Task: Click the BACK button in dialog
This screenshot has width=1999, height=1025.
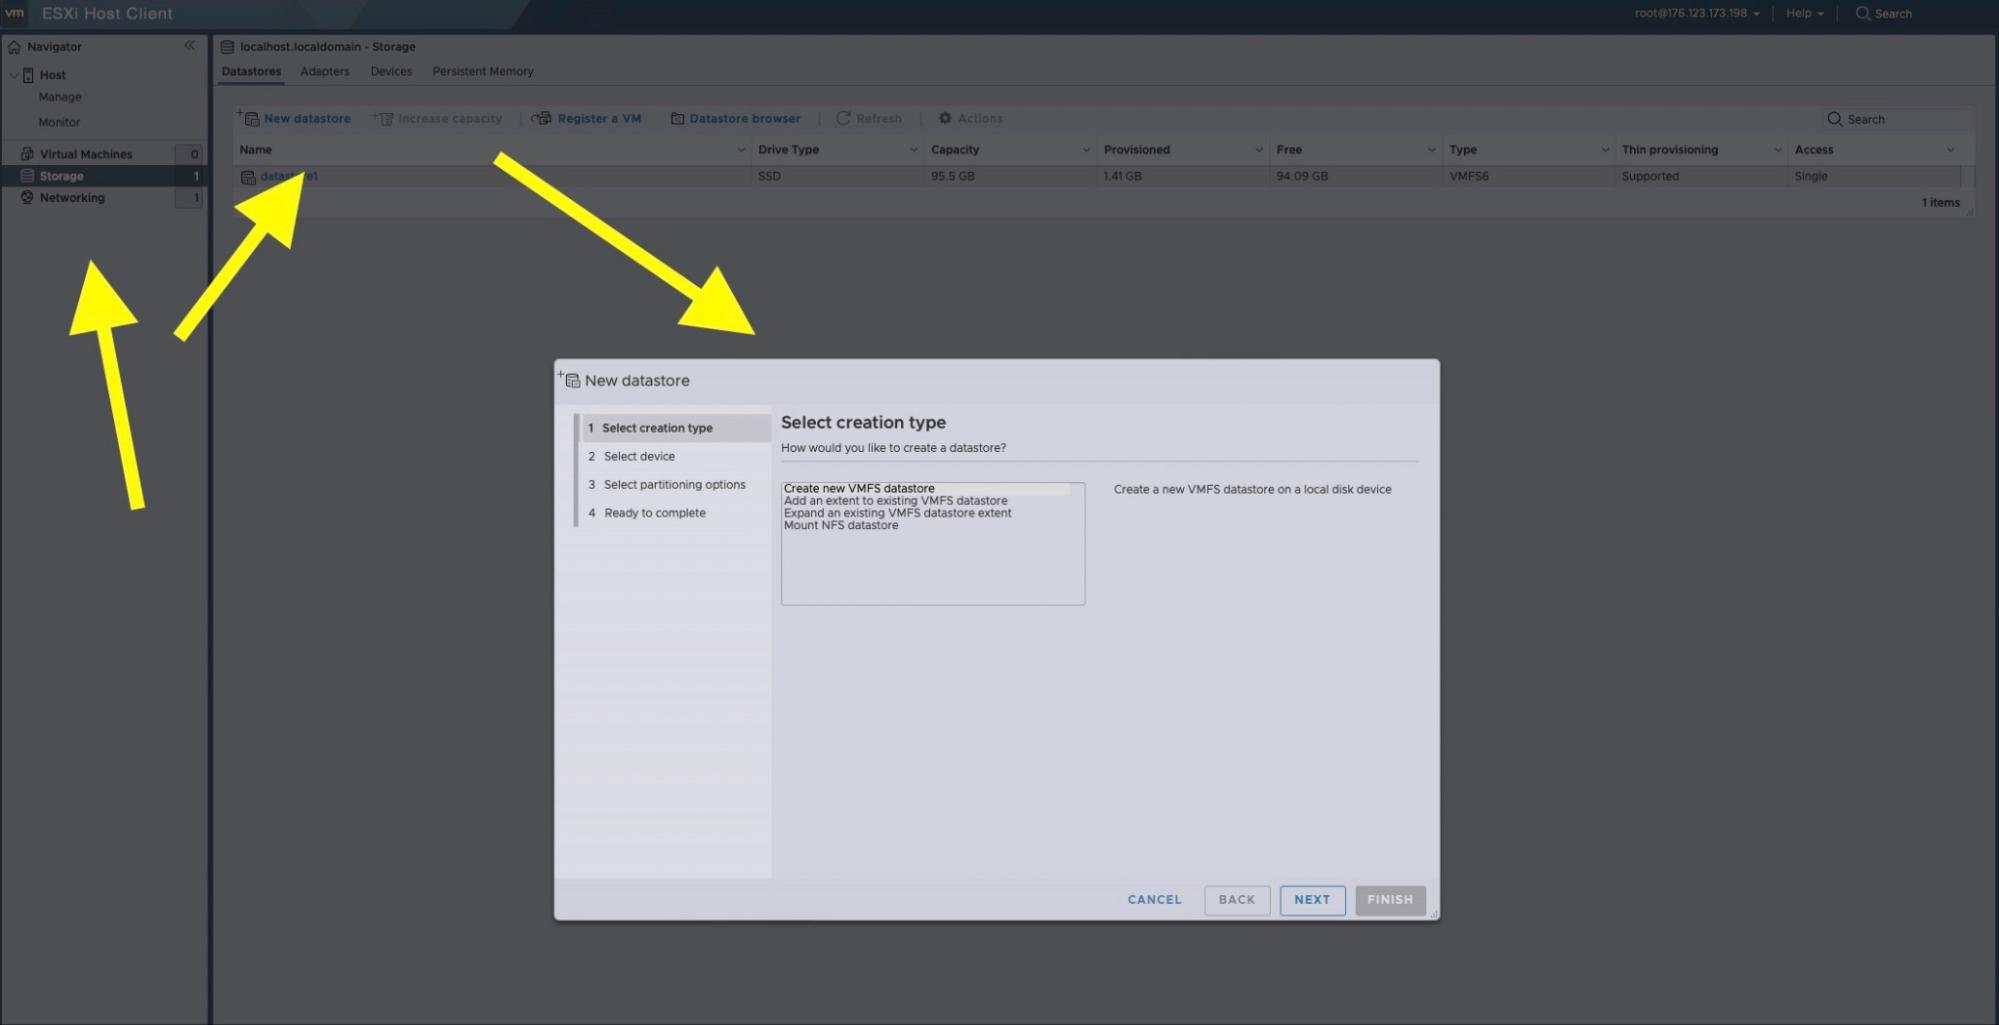Action: (1237, 900)
